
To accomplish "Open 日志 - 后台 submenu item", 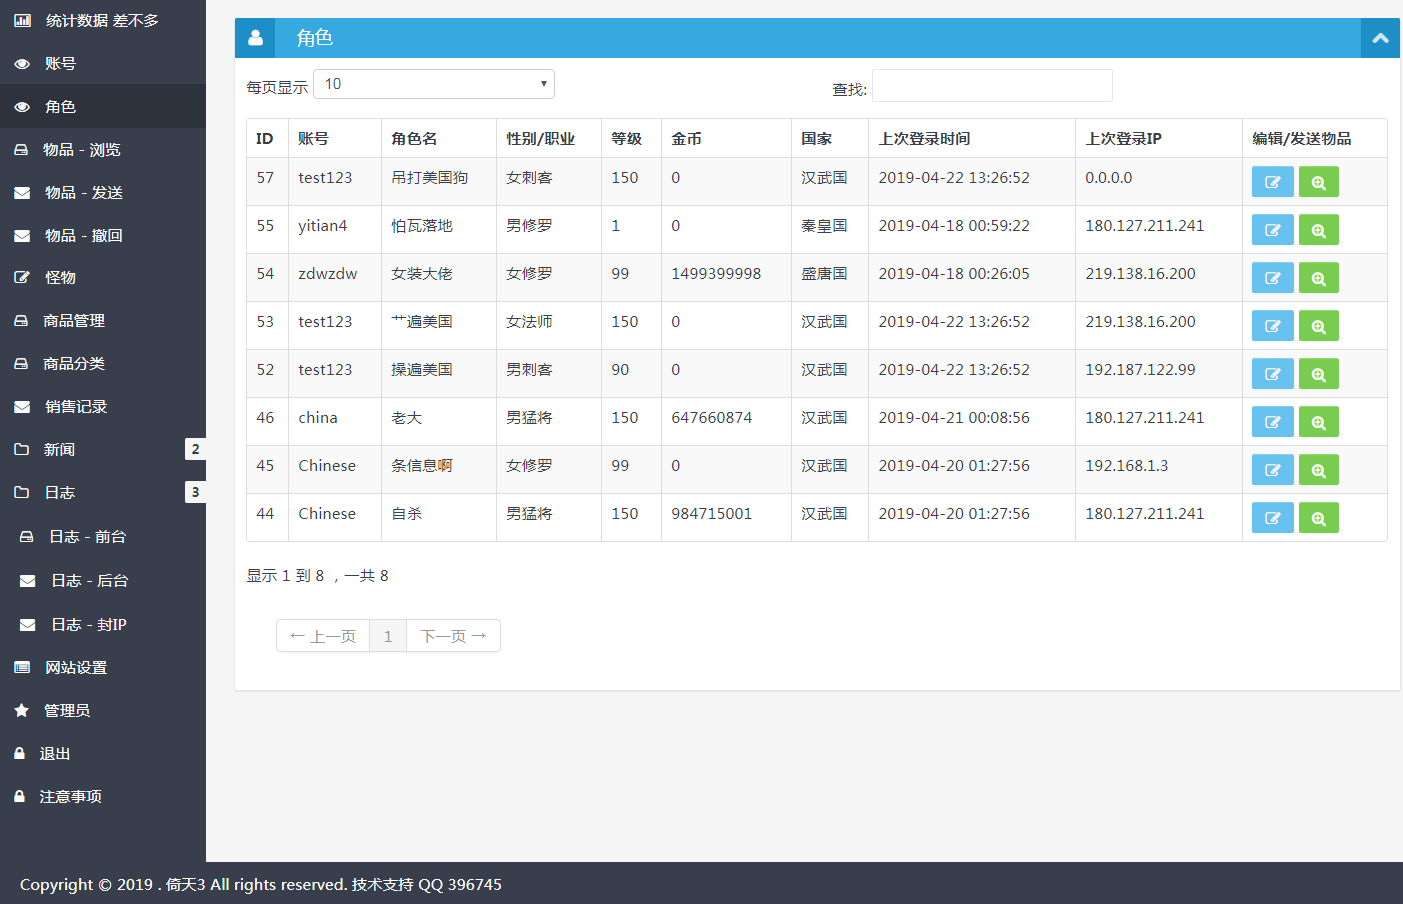I will coord(102,581).
